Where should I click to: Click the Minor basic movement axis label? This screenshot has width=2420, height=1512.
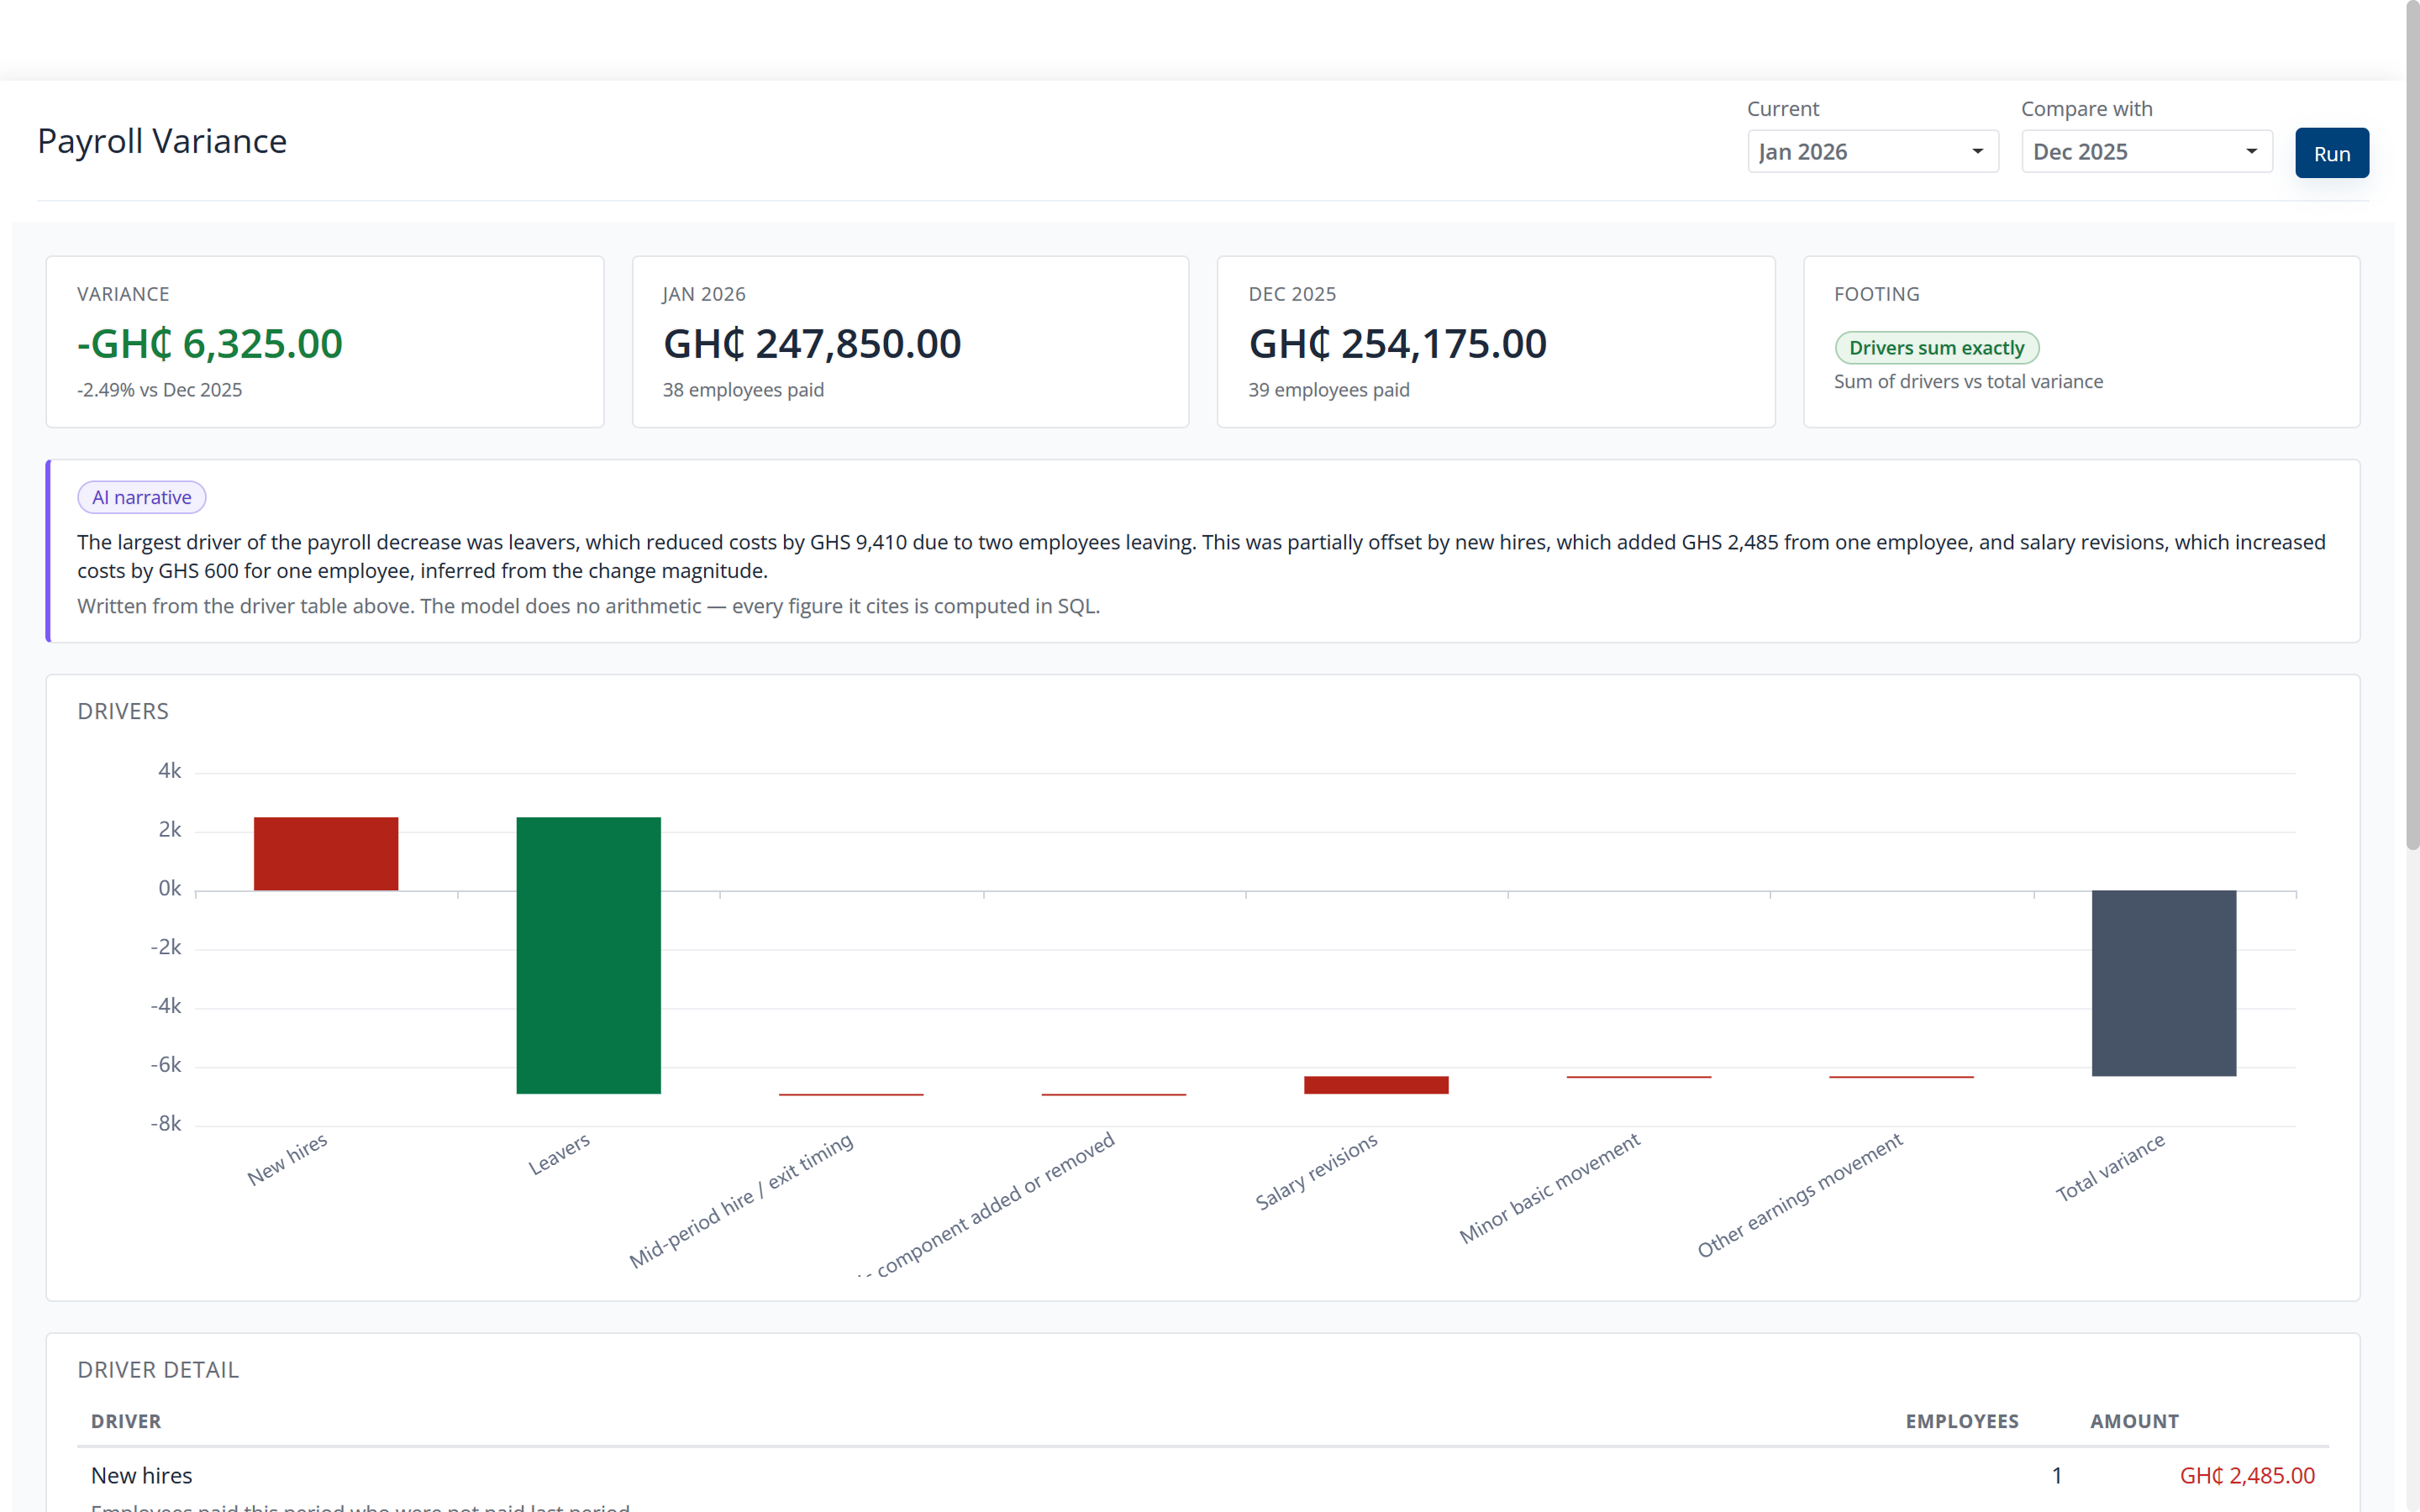(x=1549, y=1188)
